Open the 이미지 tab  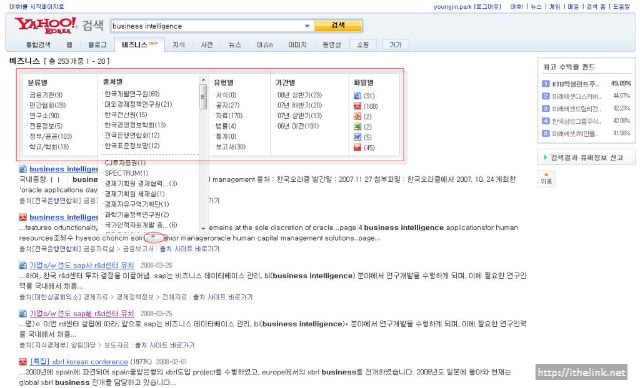coord(298,45)
